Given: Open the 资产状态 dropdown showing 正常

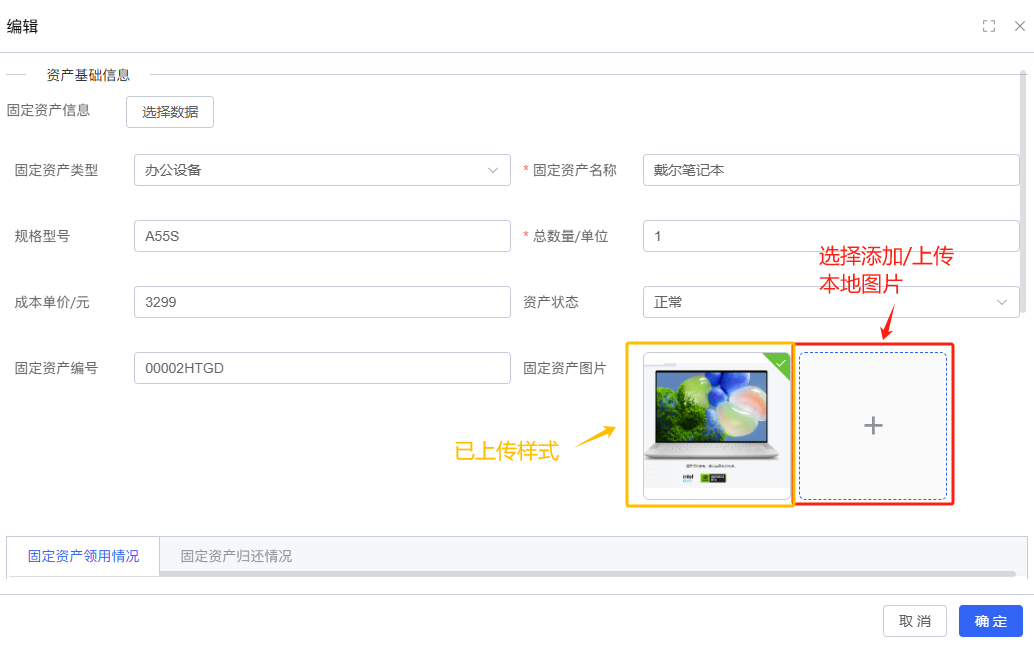Looking at the screenshot, I should pyautogui.click(x=830, y=302).
